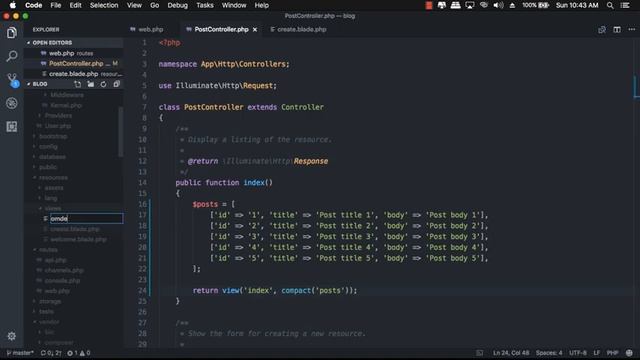This screenshot has width=640, height=360.
Task: Open the Selection menu
Action: pyautogui.click(x=104, y=5)
